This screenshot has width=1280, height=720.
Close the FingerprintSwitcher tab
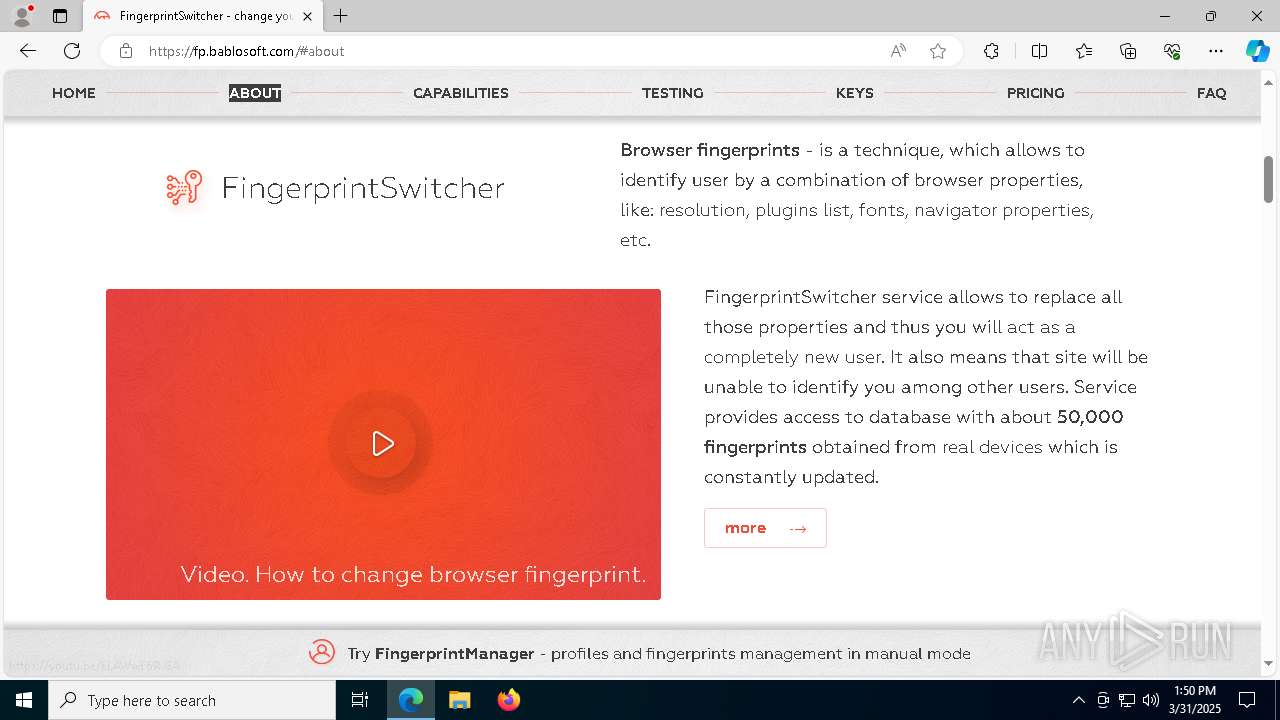click(307, 16)
